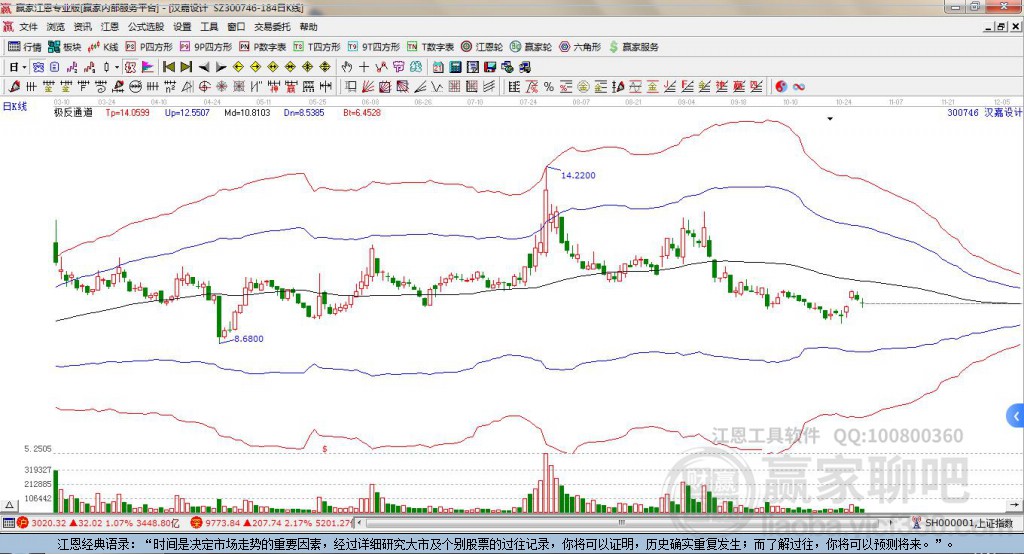Open the T四方形 tool
Screen dimensions: 1024x554
(317, 47)
